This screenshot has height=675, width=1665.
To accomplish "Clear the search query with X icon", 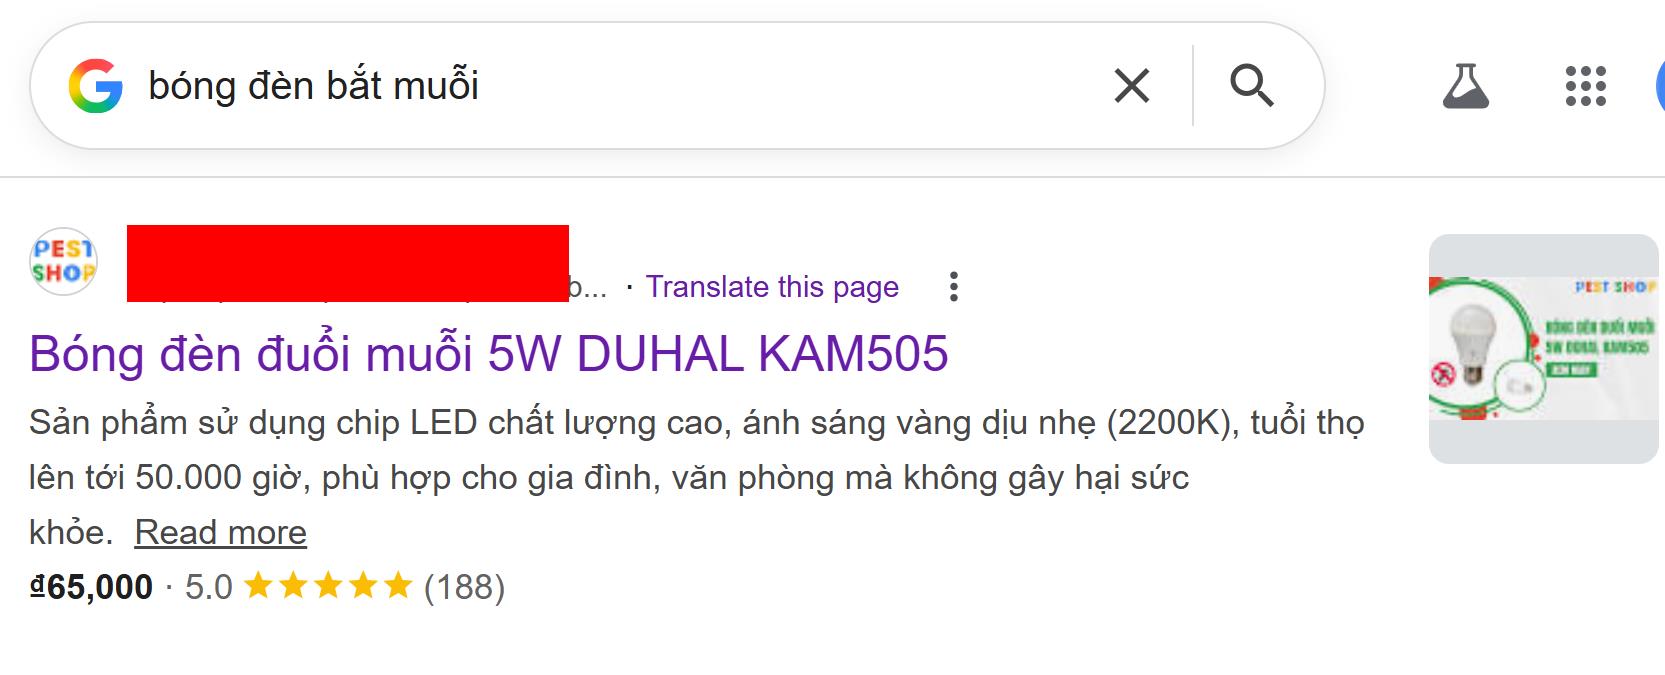I will pos(1132,86).
